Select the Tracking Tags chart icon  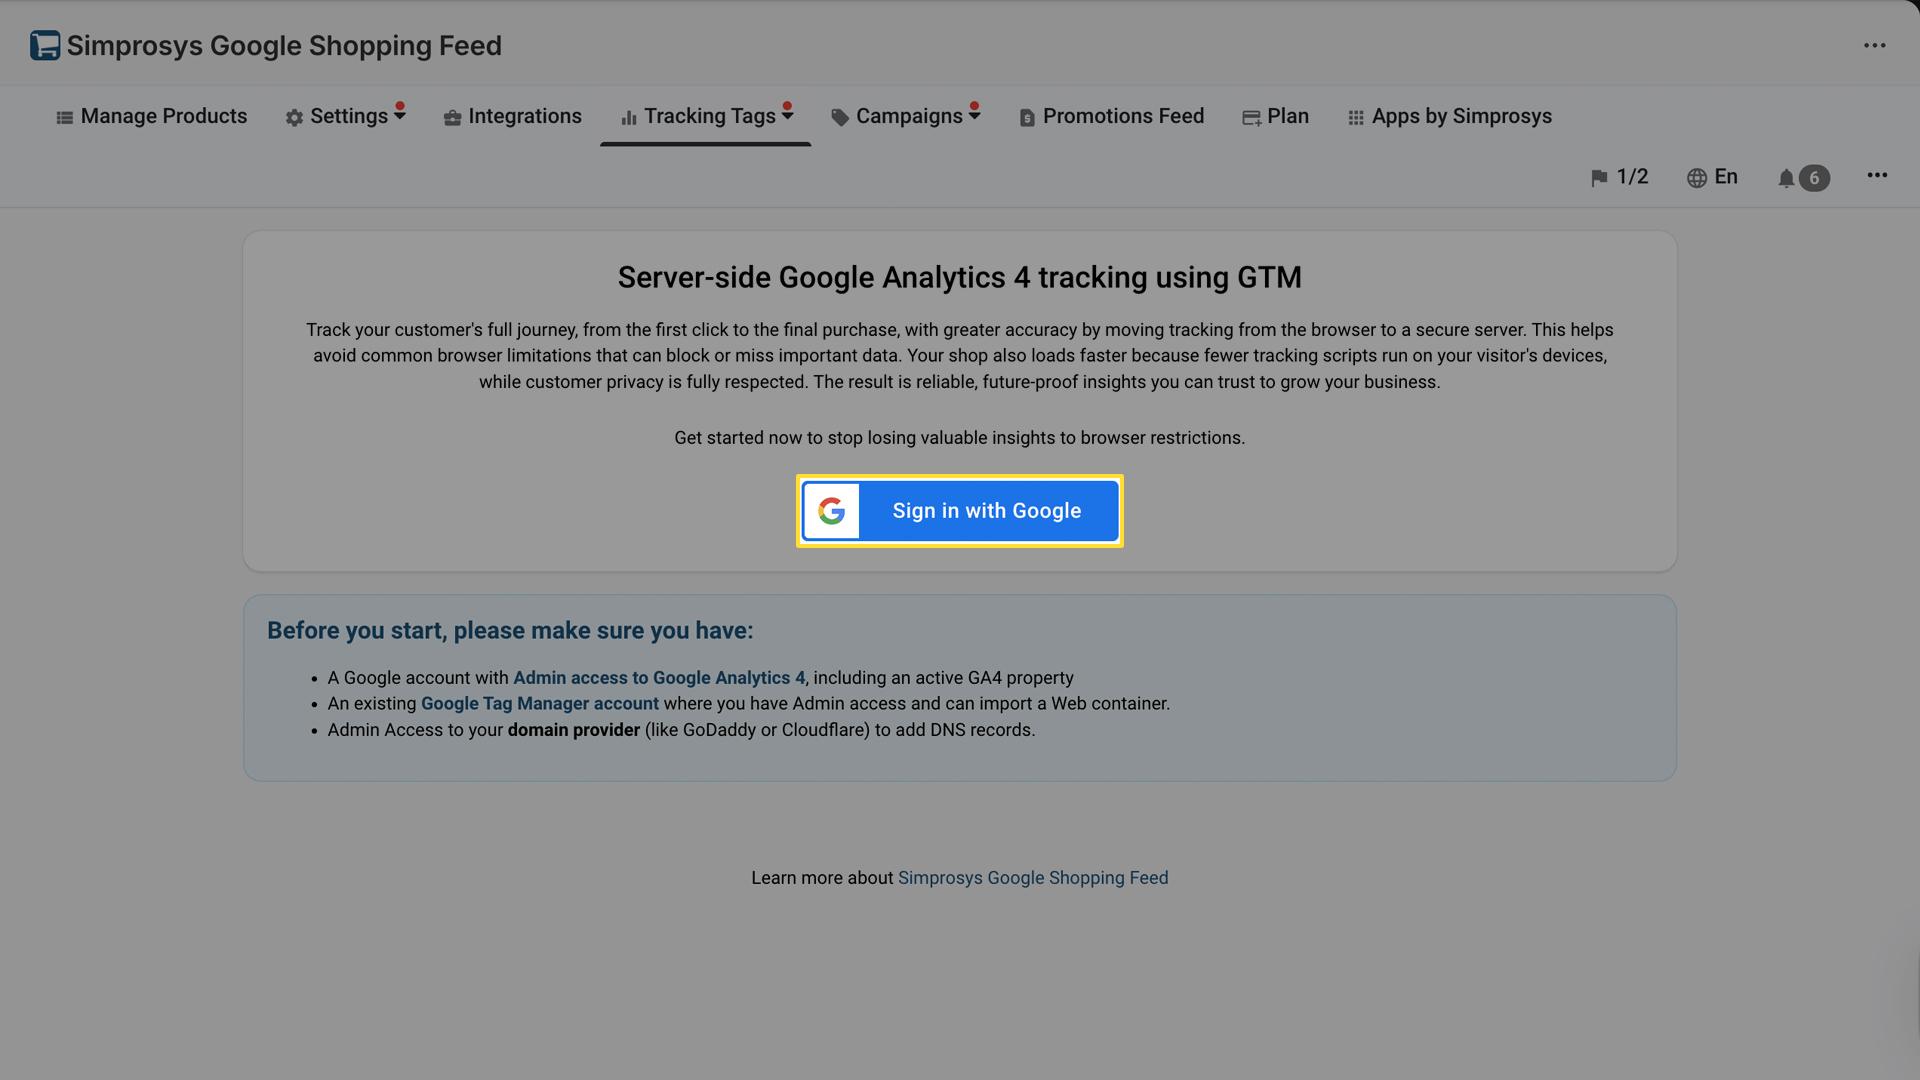click(x=628, y=116)
